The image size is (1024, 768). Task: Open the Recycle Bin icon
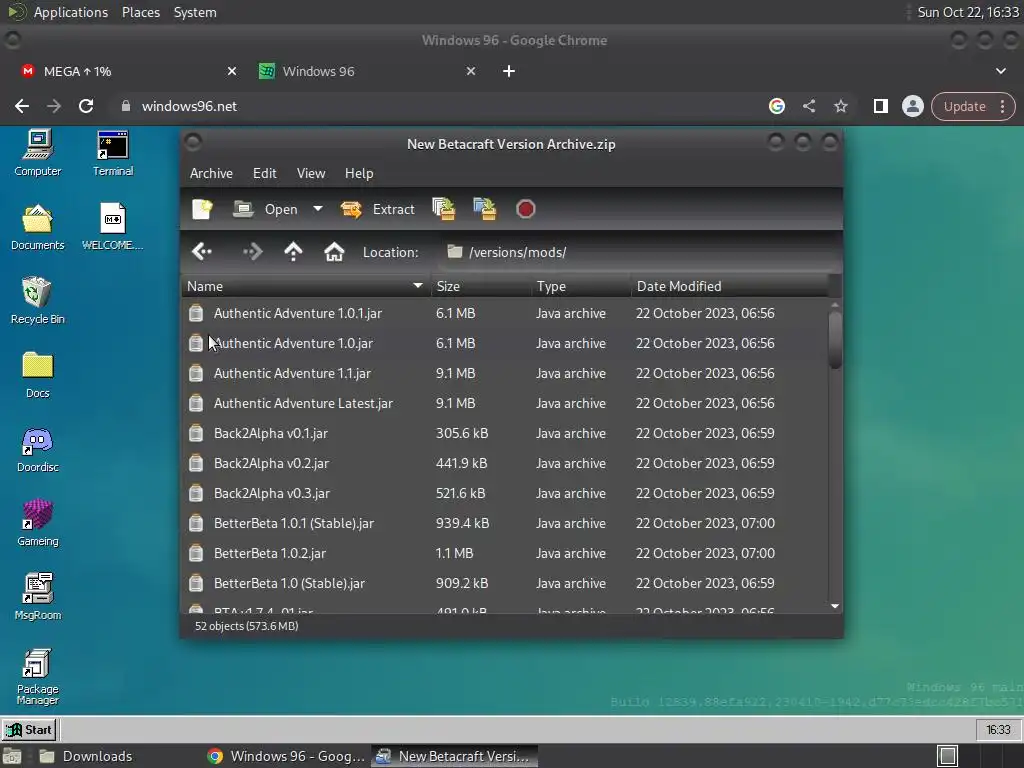[x=38, y=301]
